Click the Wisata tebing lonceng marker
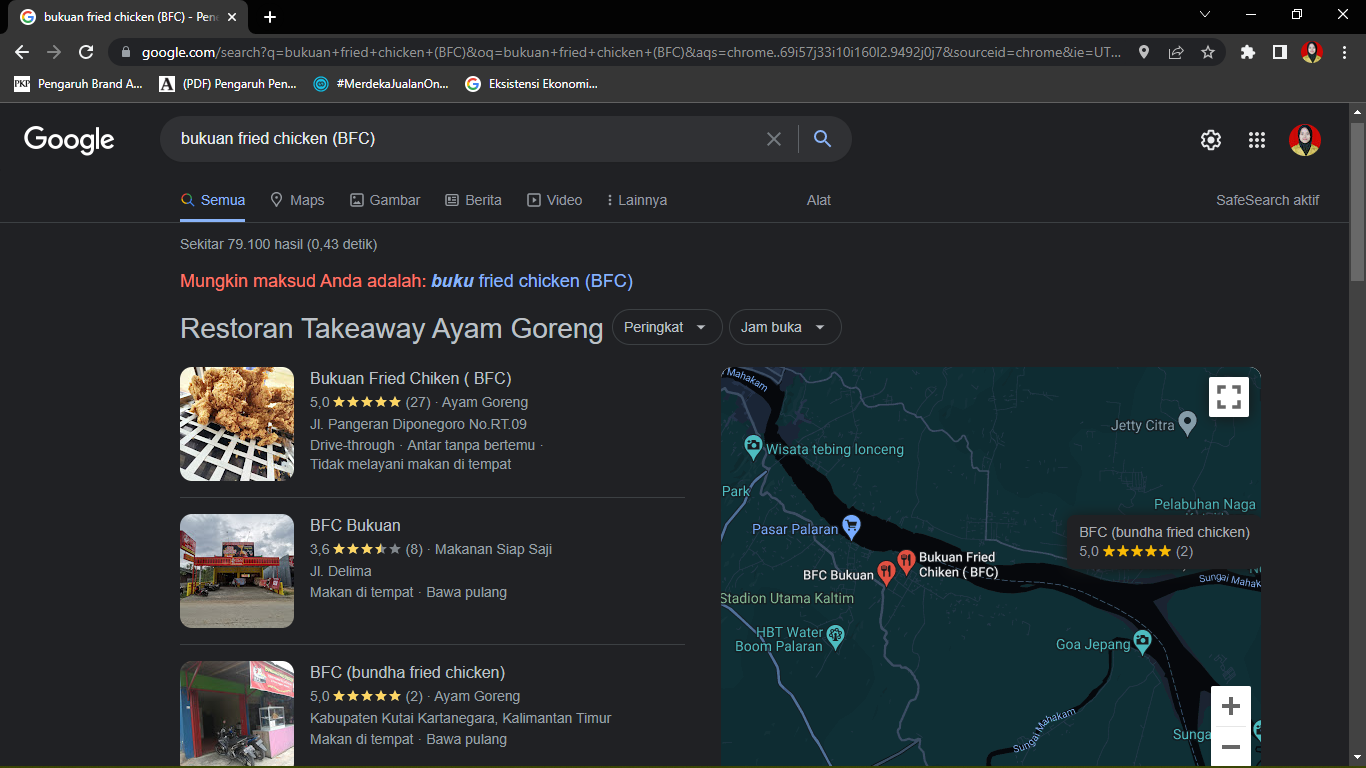This screenshot has width=1366, height=768. coord(753,445)
